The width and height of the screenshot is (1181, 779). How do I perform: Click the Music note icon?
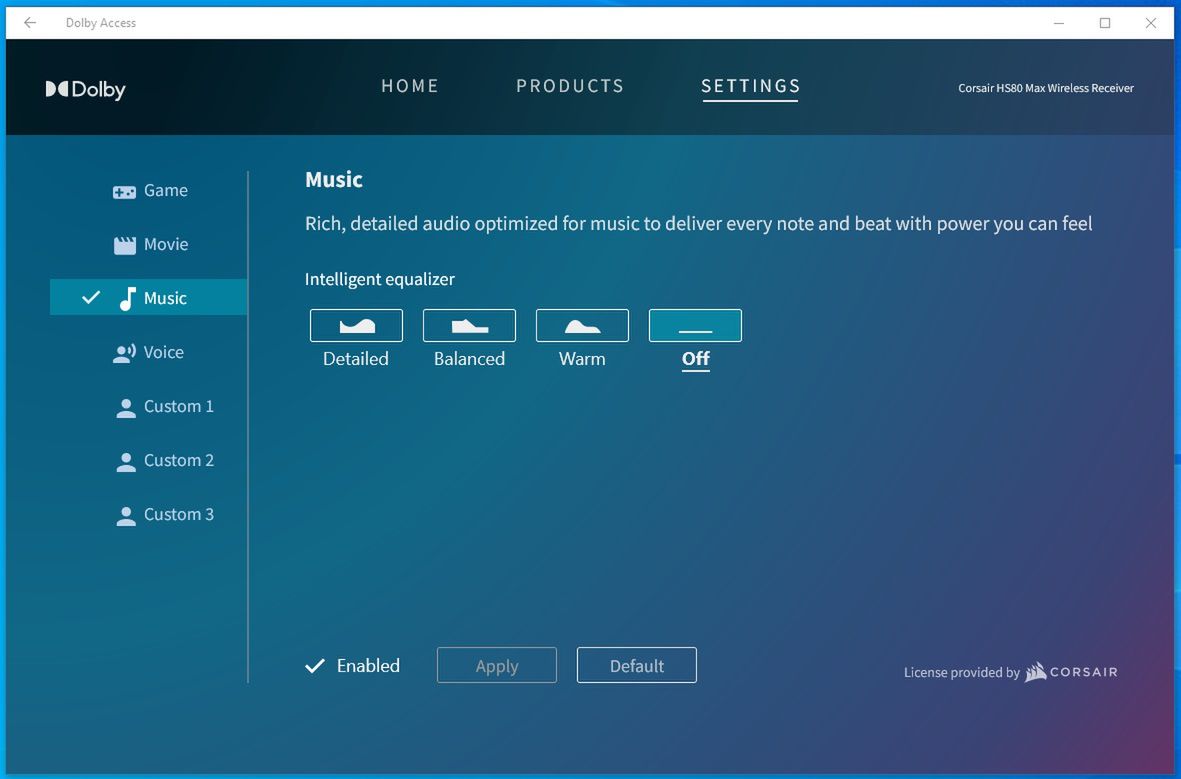128,298
